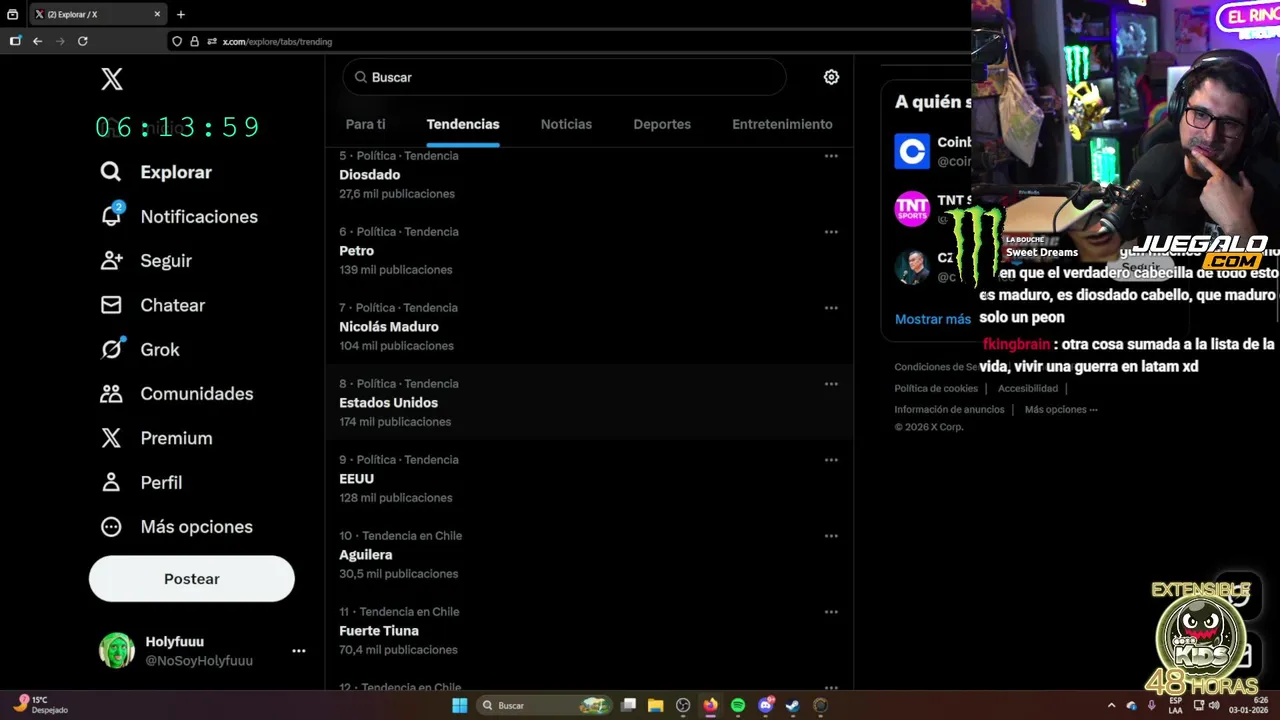Open Task View in taskbar
The height and width of the screenshot is (720, 1280).
(x=628, y=705)
